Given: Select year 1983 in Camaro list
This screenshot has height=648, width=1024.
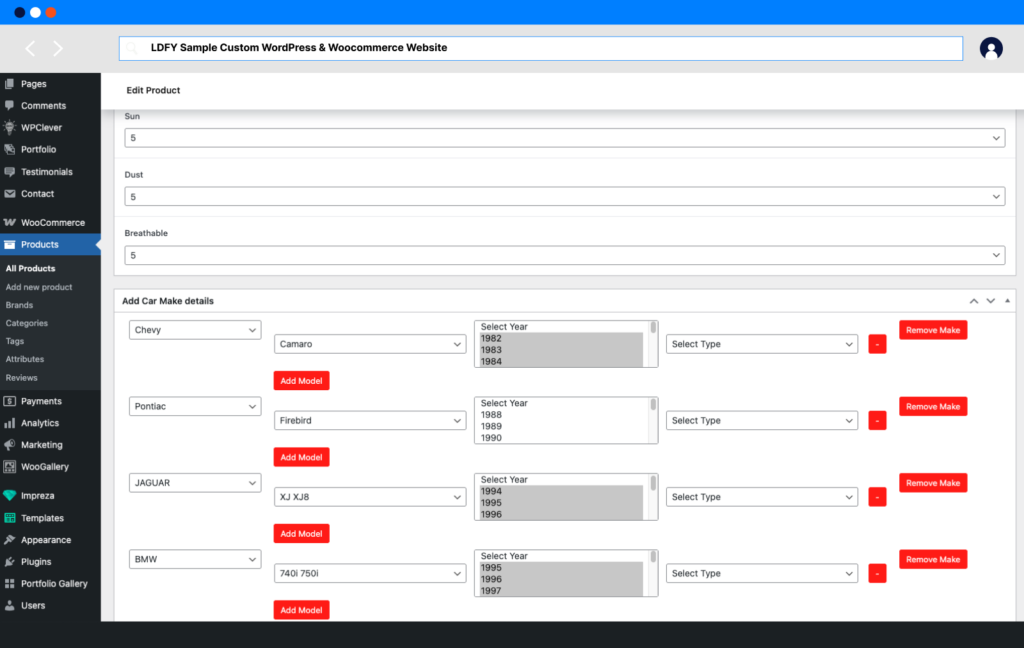Looking at the screenshot, I should coord(562,350).
